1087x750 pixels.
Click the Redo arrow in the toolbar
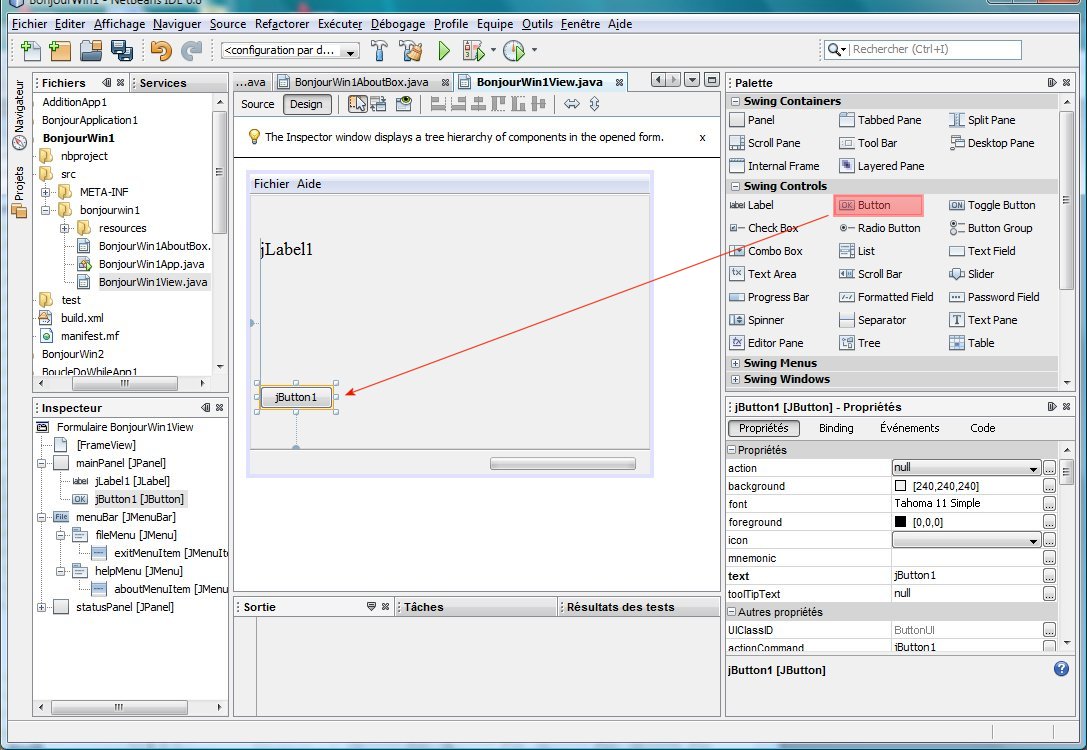pos(191,50)
